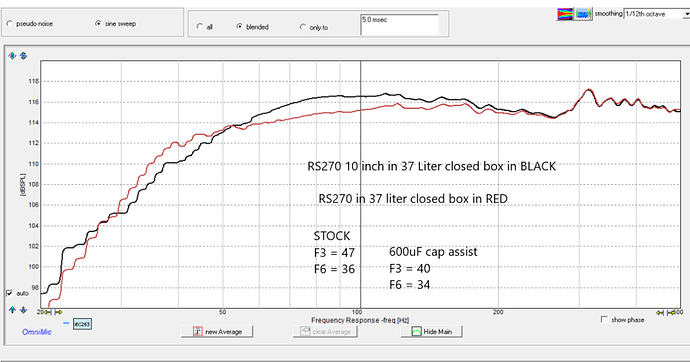Choose the 'blended' response radio option
The height and width of the screenshot is (362, 690).
239,26
